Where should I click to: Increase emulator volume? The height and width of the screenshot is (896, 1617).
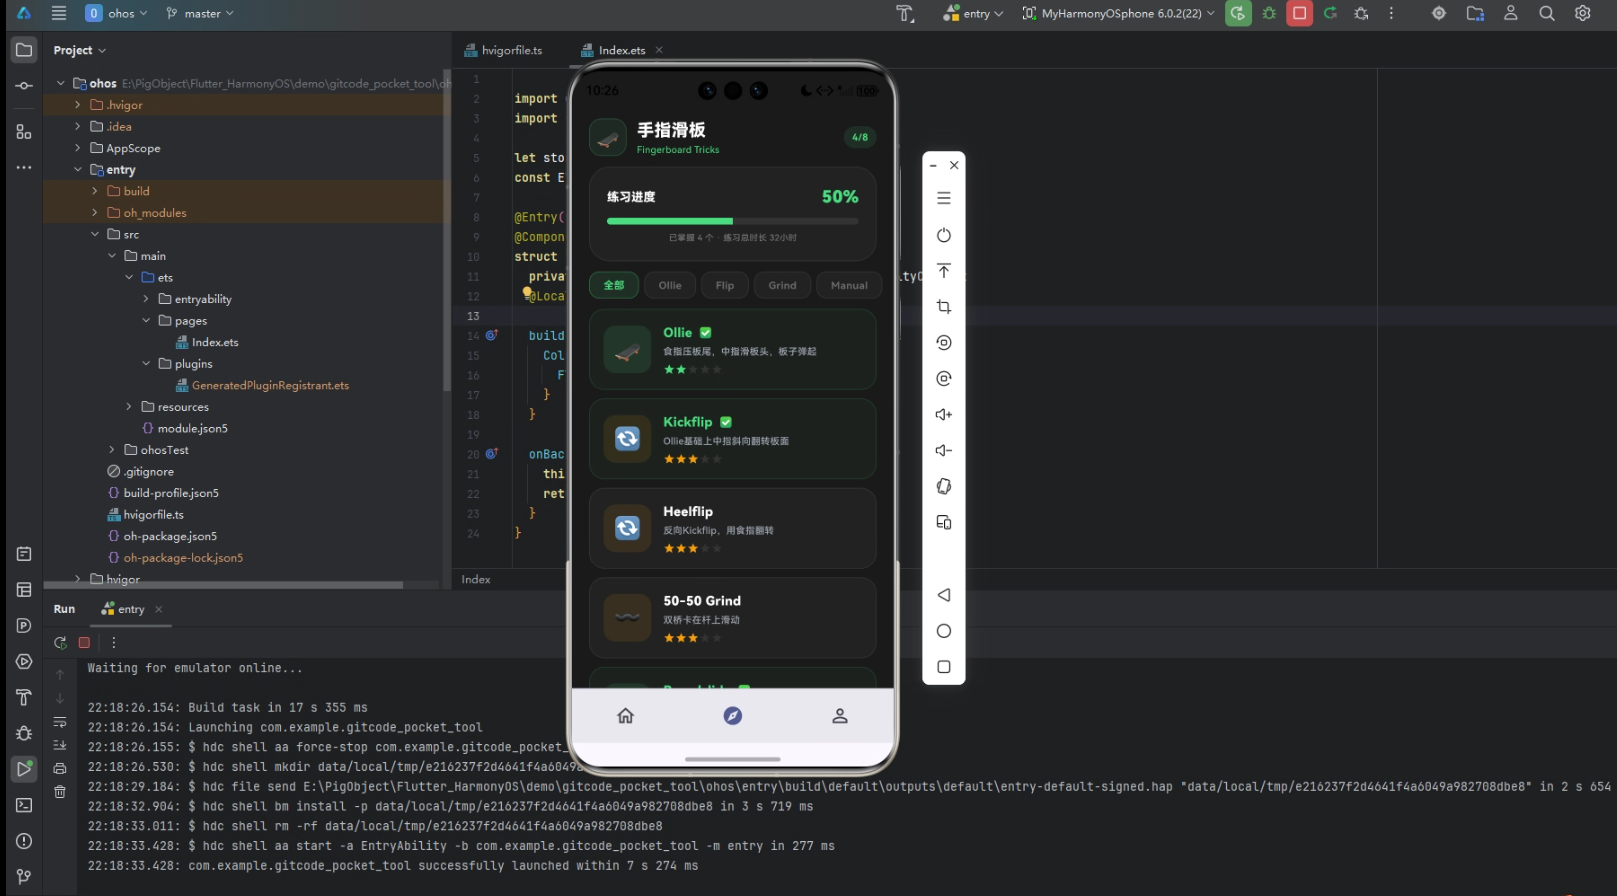pos(943,414)
